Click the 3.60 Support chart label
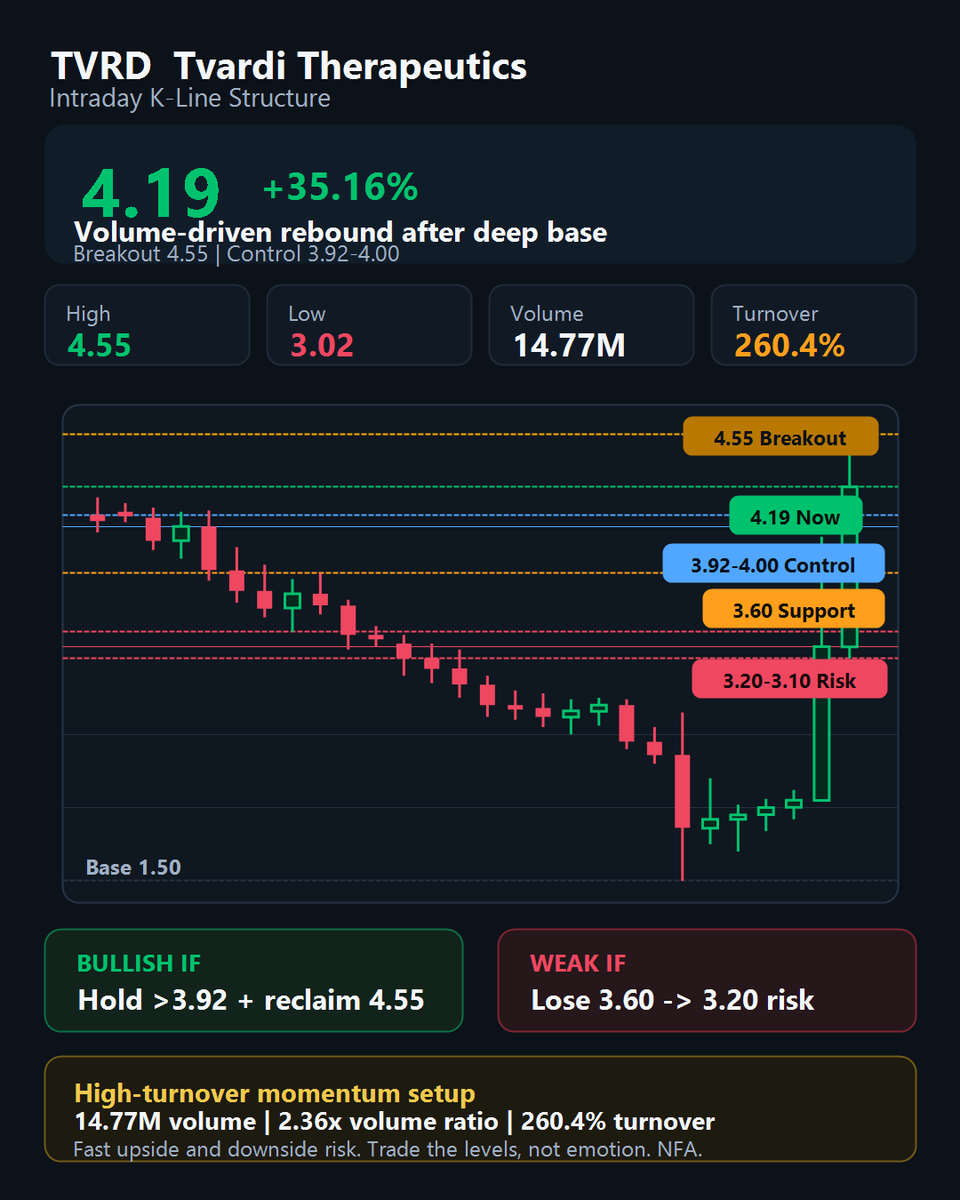Image resolution: width=960 pixels, height=1200 pixels. pos(794,610)
